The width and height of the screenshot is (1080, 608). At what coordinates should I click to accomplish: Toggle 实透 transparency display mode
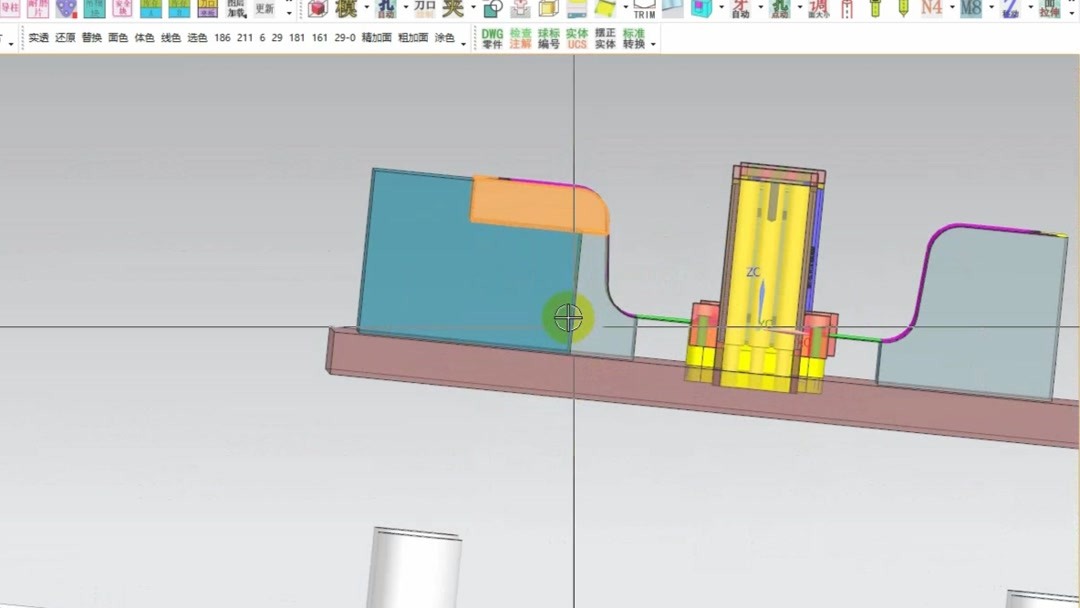(38, 40)
